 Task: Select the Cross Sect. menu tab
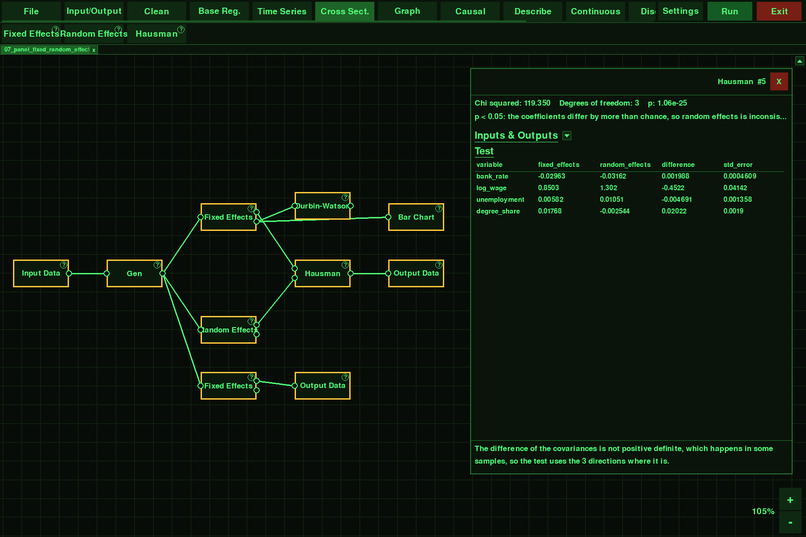tap(344, 11)
